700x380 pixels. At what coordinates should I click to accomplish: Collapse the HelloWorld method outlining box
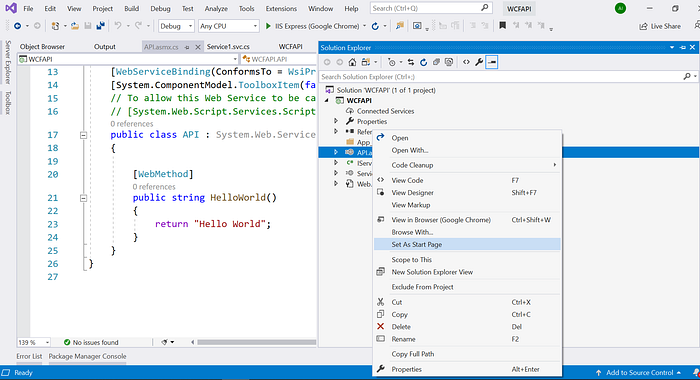coord(83,198)
